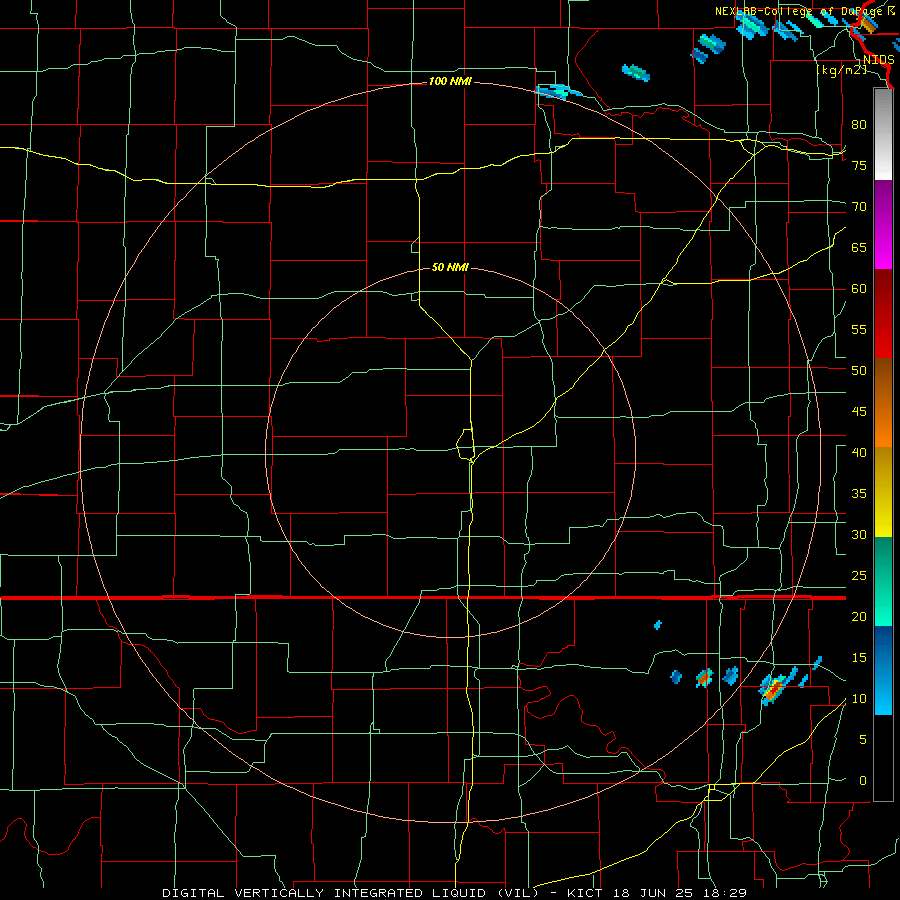The height and width of the screenshot is (900, 900).
Task: Click the KICT station identifier in the caption
Action: (x=588, y=893)
